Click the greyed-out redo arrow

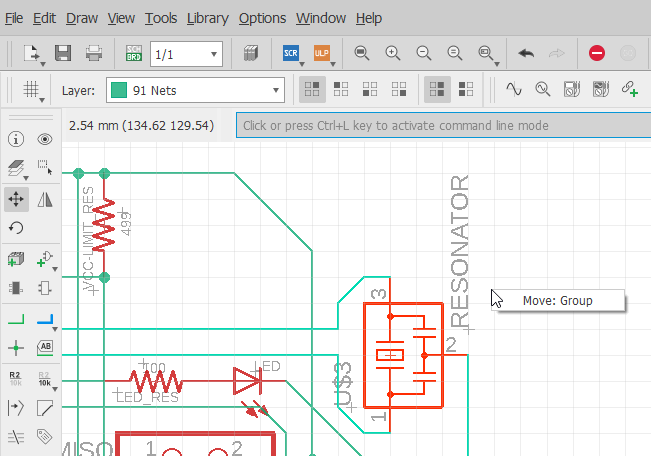click(557, 53)
